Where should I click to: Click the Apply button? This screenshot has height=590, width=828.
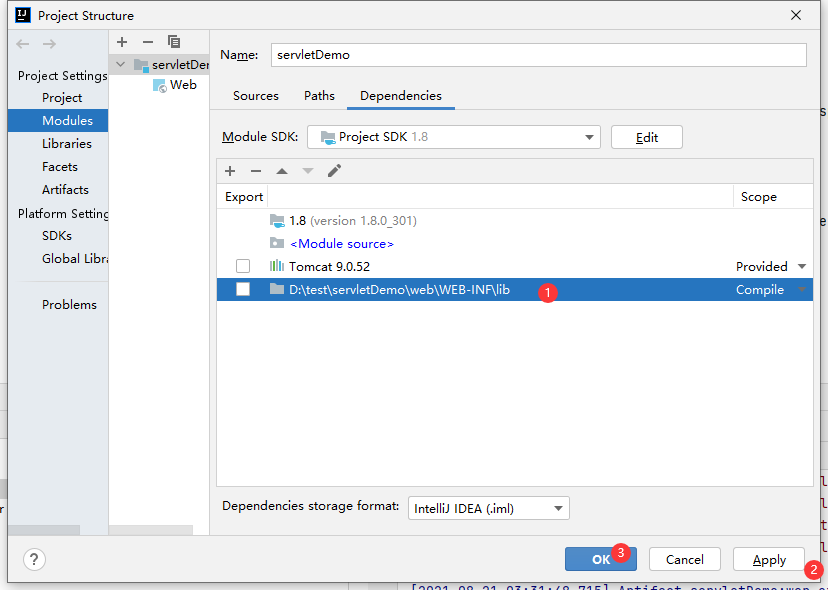point(769,559)
